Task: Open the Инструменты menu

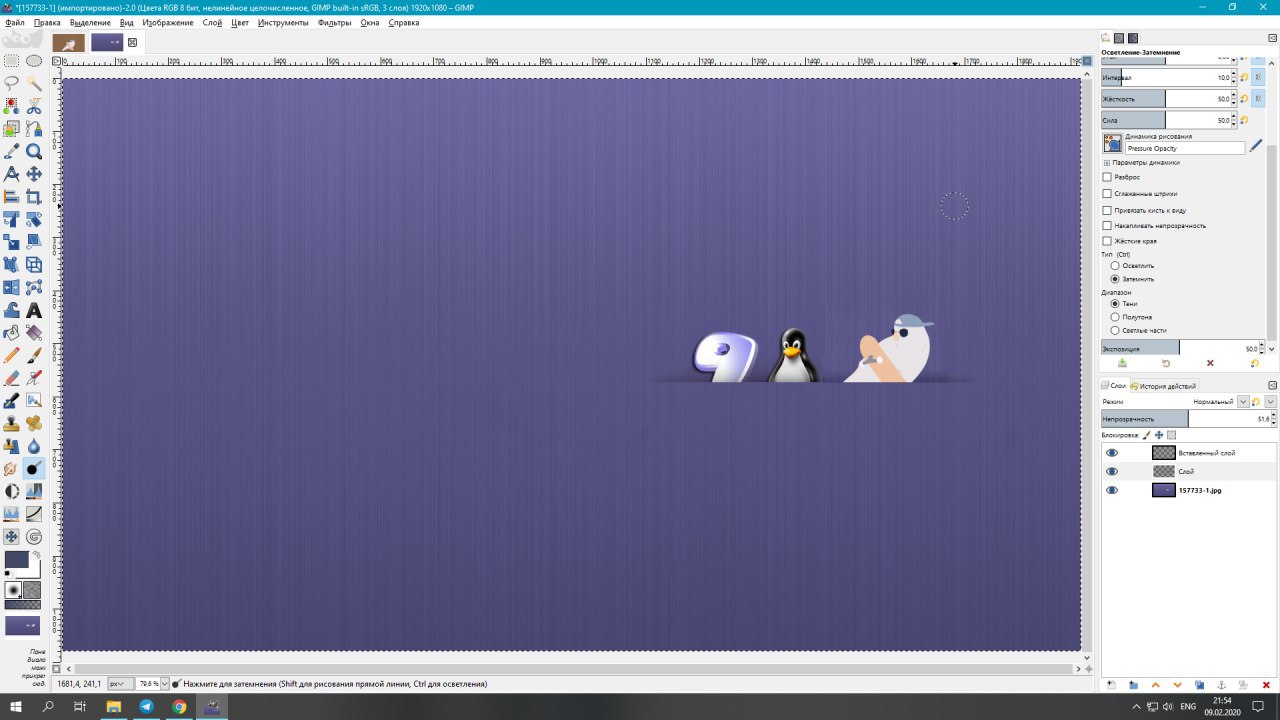Action: (x=282, y=22)
